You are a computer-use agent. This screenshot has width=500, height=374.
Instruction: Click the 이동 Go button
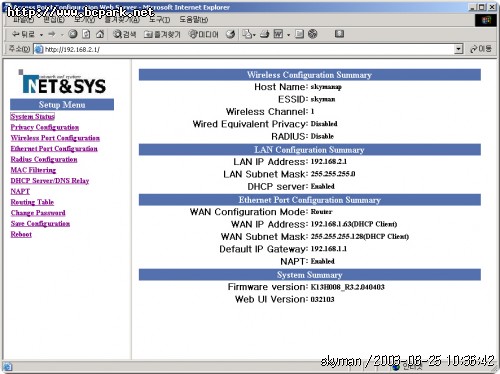point(481,49)
